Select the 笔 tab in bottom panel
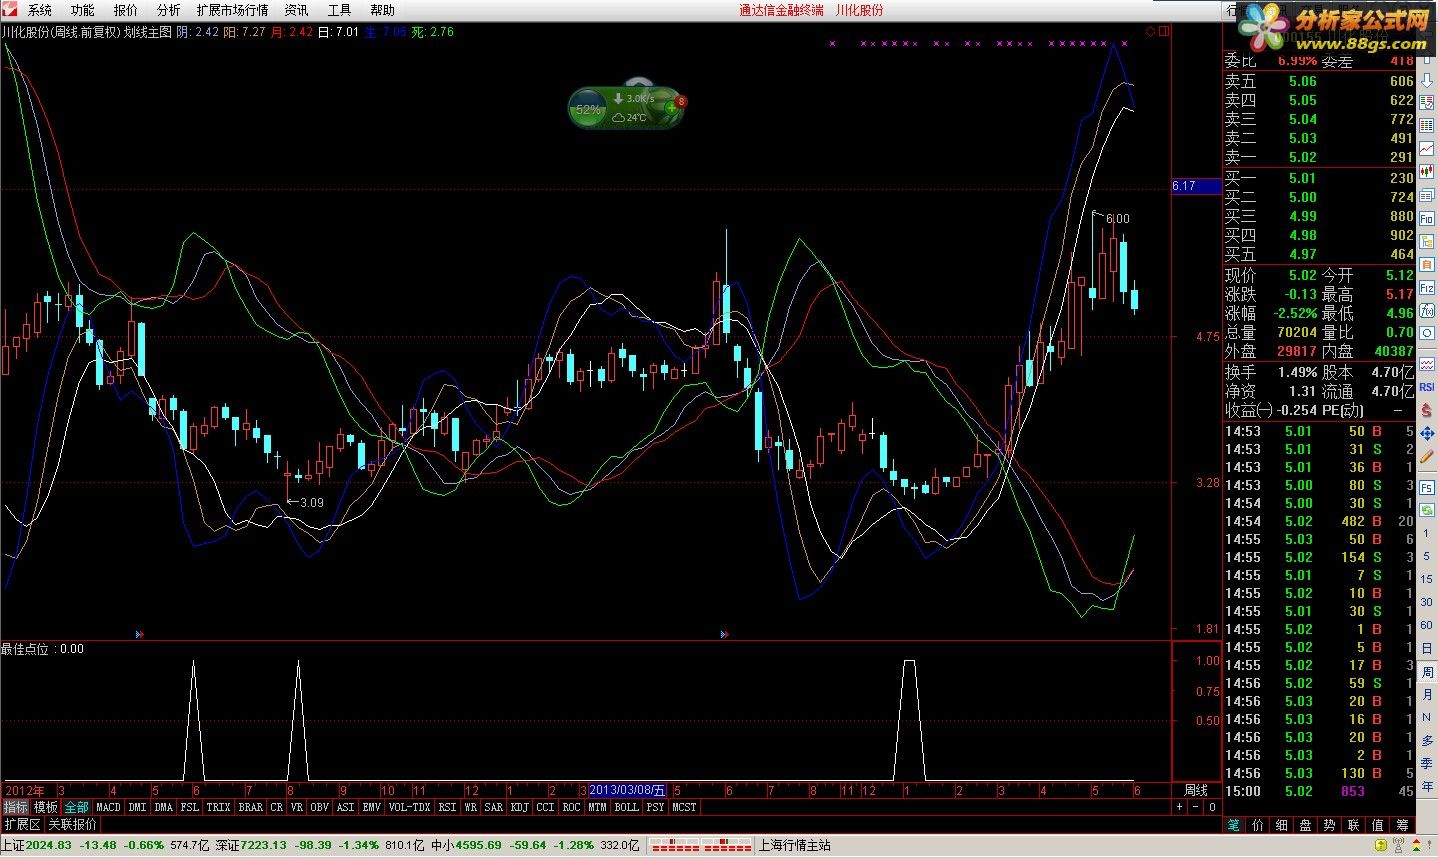 tap(1233, 826)
